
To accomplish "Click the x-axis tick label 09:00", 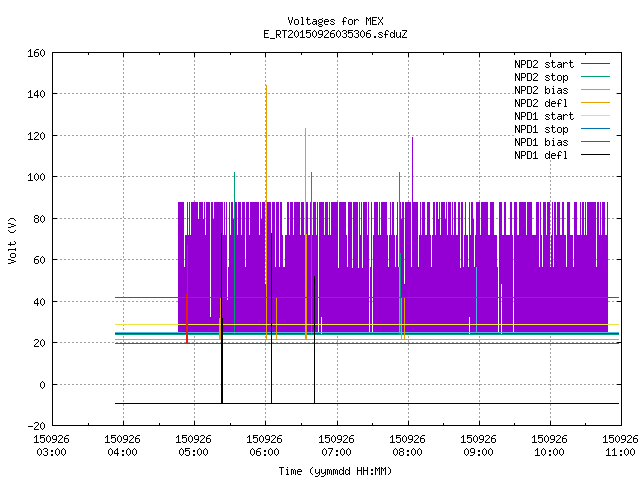I will pyautogui.click(x=478, y=452).
